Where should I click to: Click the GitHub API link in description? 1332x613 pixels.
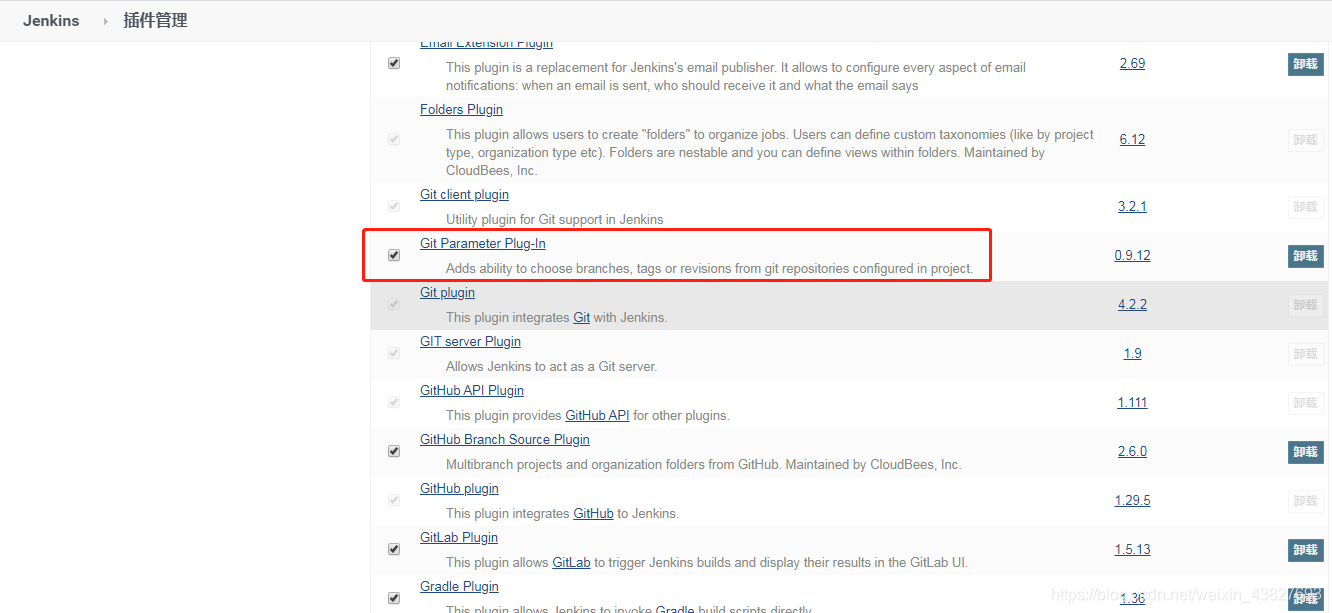[597, 415]
